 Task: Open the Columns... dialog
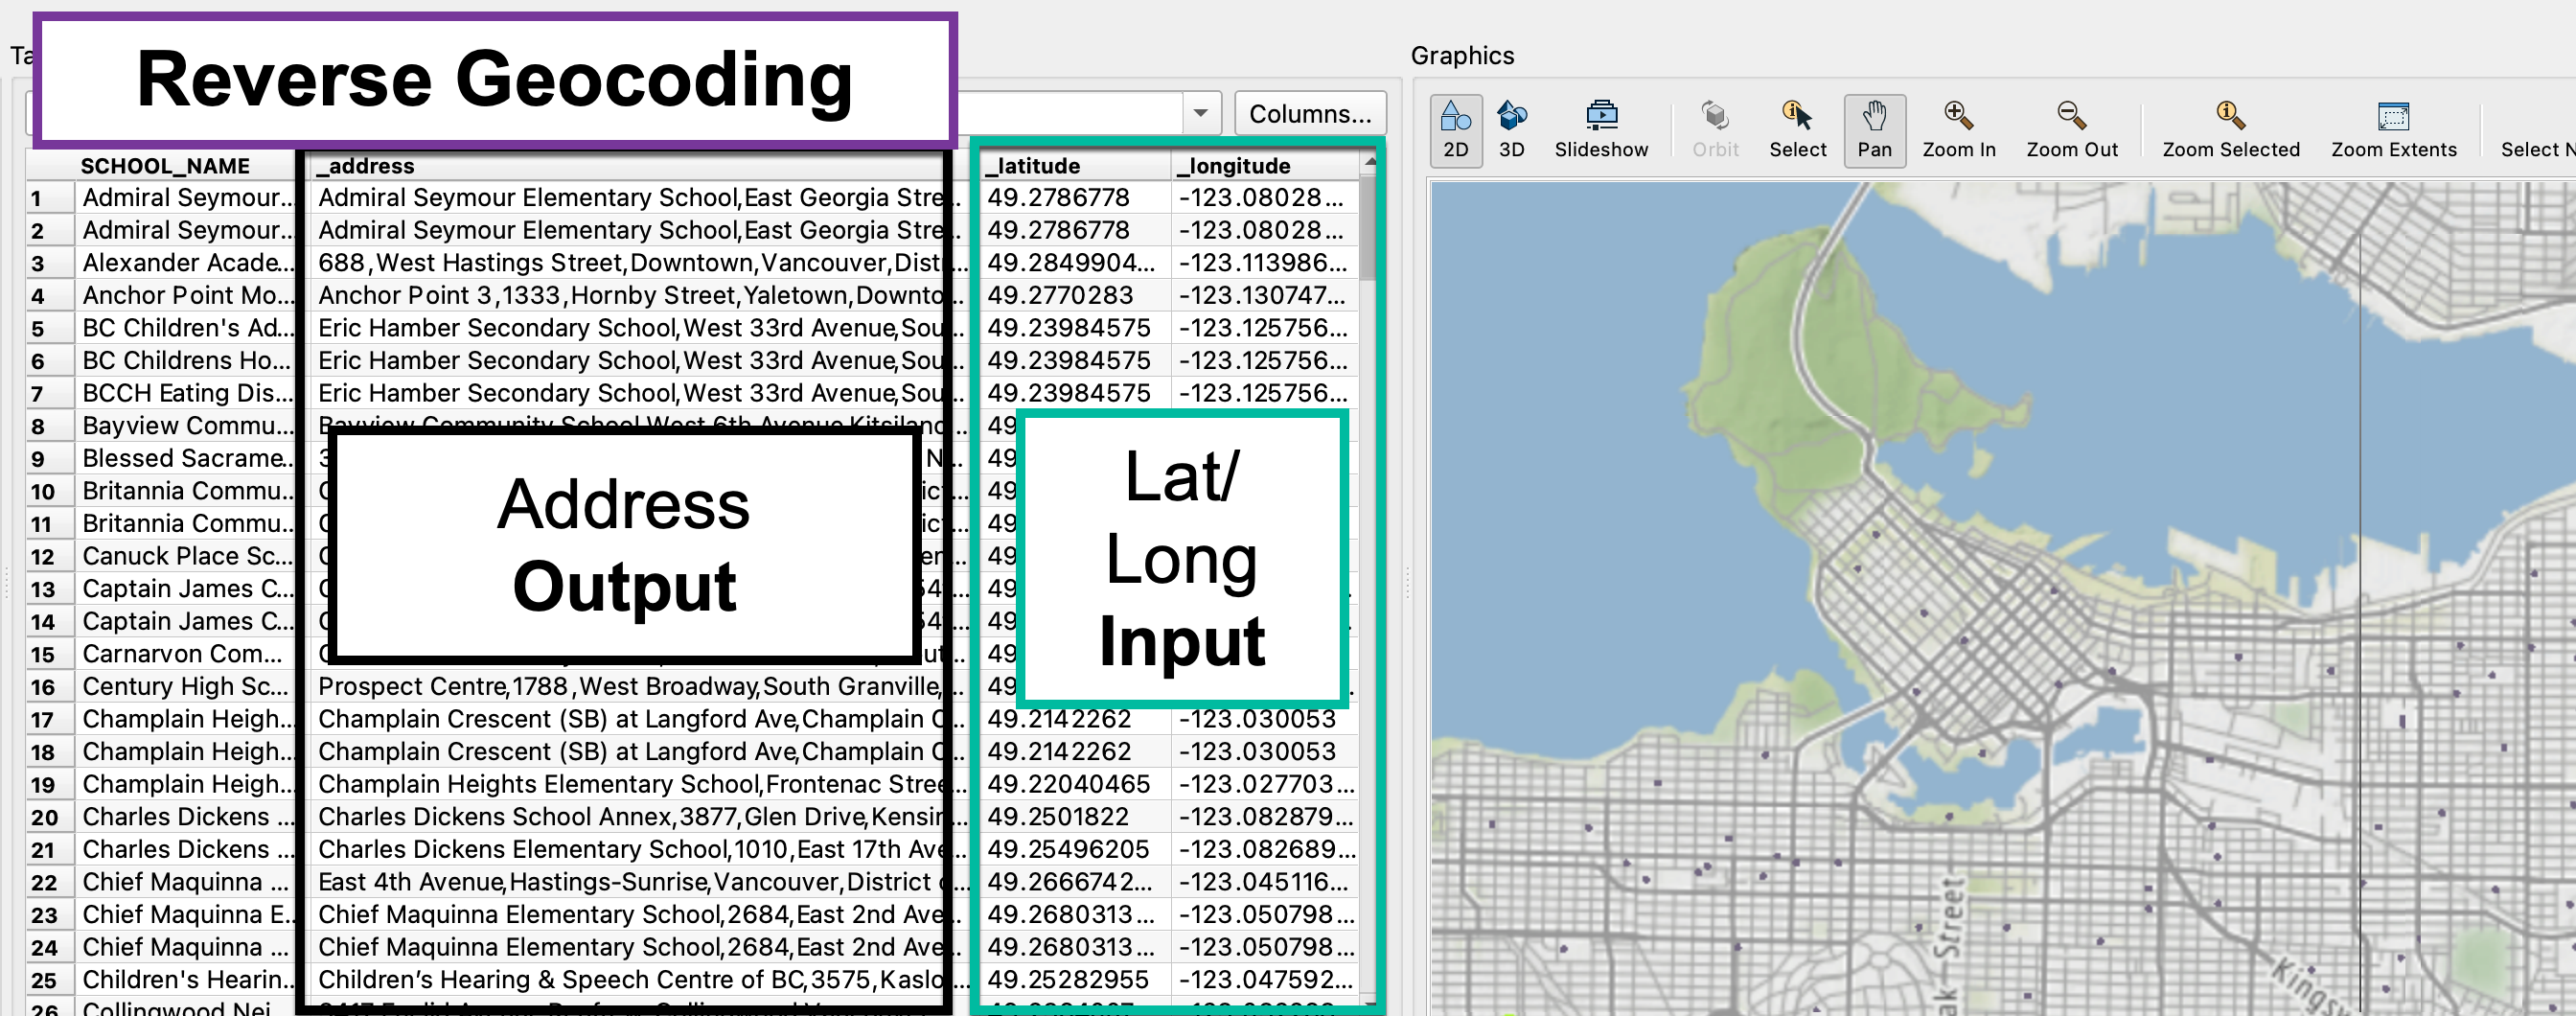pyautogui.click(x=1310, y=112)
